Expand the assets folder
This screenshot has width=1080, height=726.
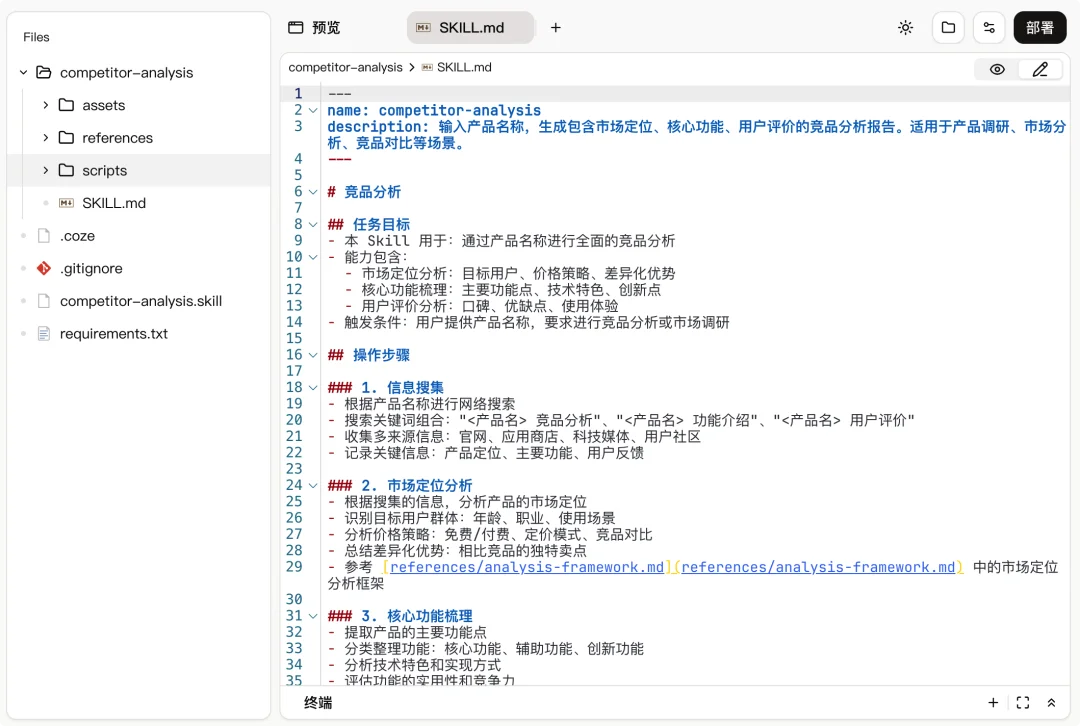46,105
